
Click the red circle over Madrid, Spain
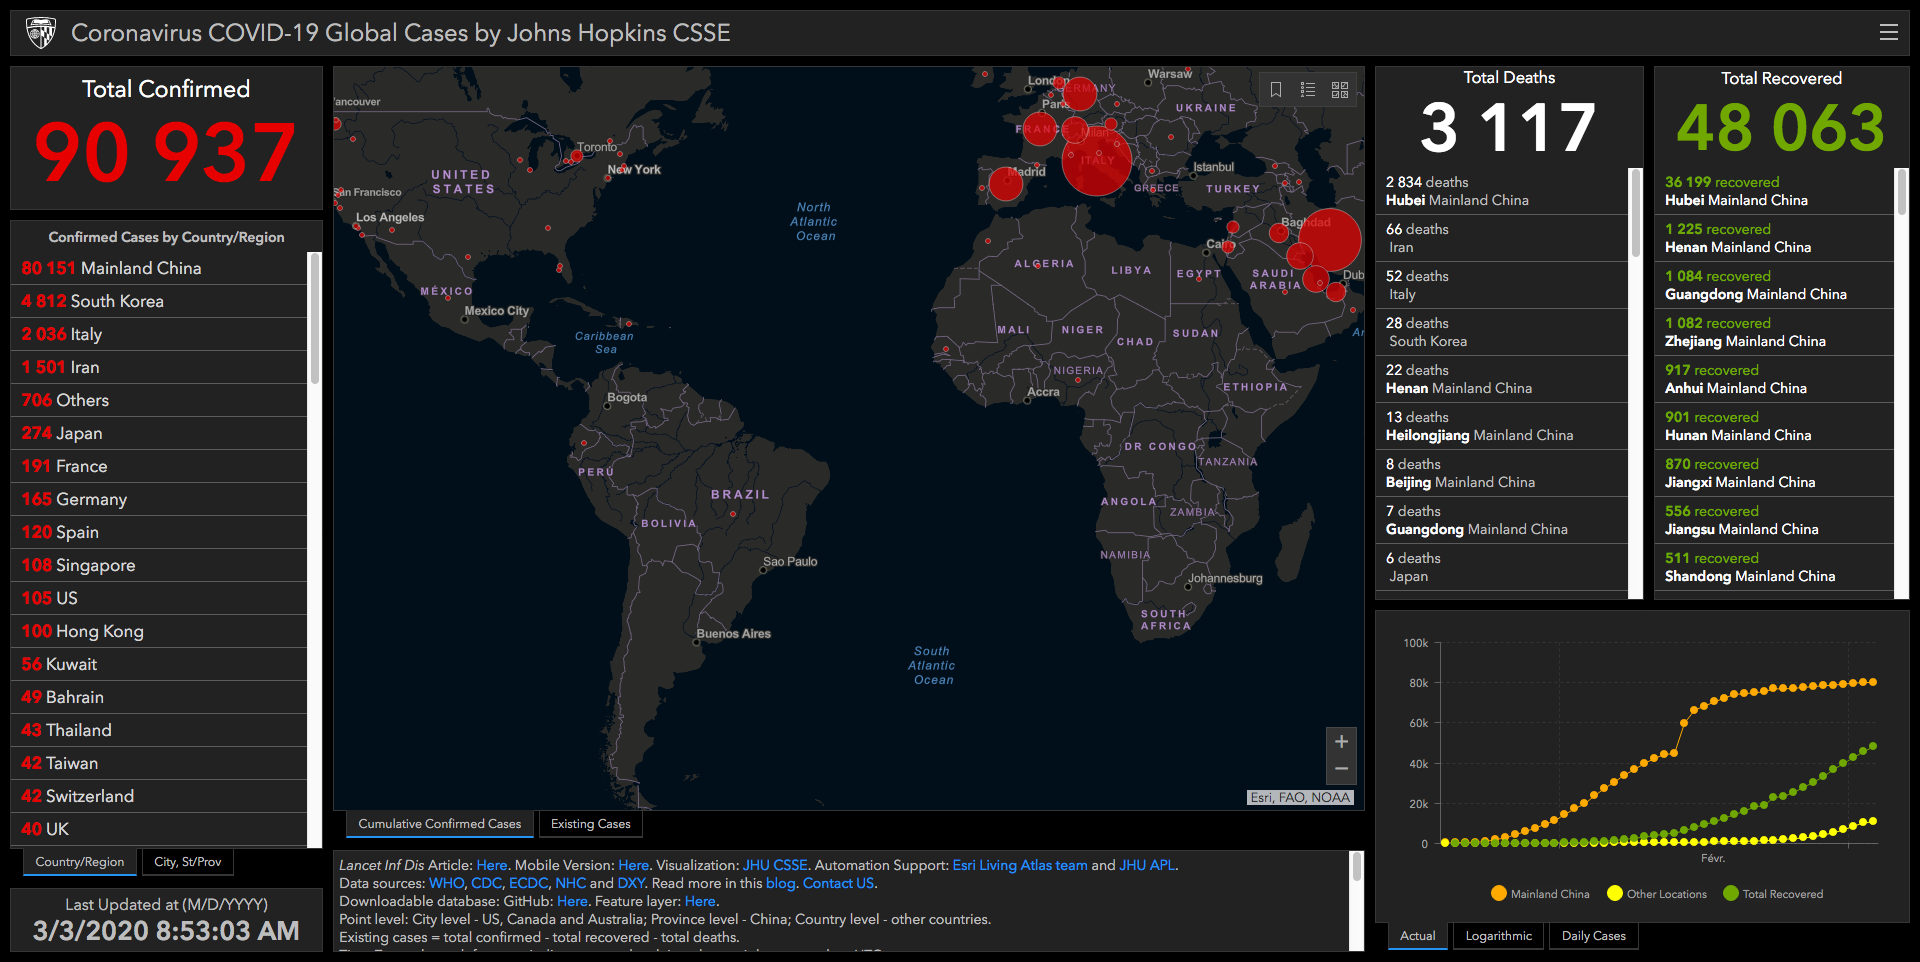pyautogui.click(x=1005, y=184)
